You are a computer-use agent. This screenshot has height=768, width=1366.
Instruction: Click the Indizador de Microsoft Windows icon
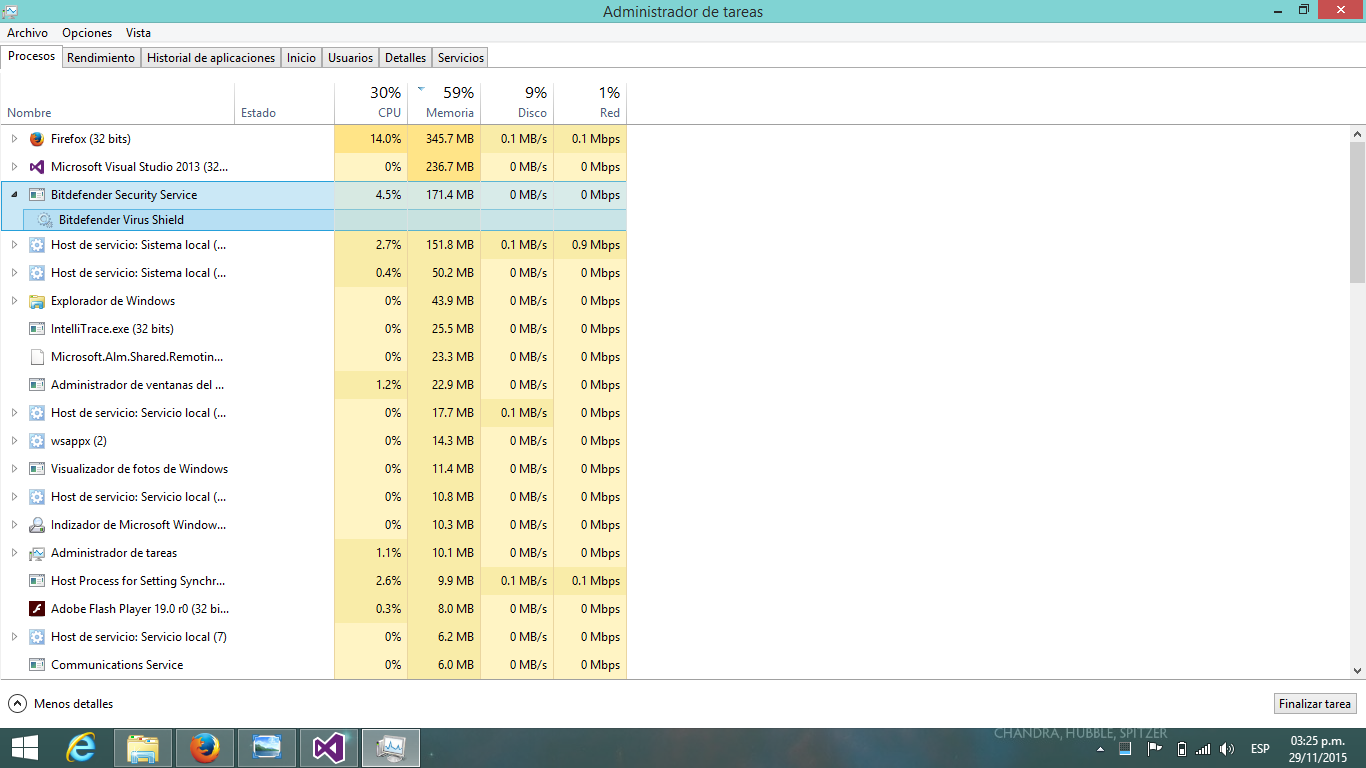tap(37, 525)
